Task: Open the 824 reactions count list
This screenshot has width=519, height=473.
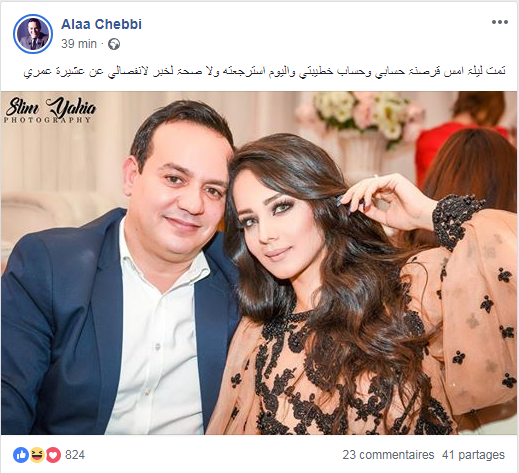Action: [75, 455]
